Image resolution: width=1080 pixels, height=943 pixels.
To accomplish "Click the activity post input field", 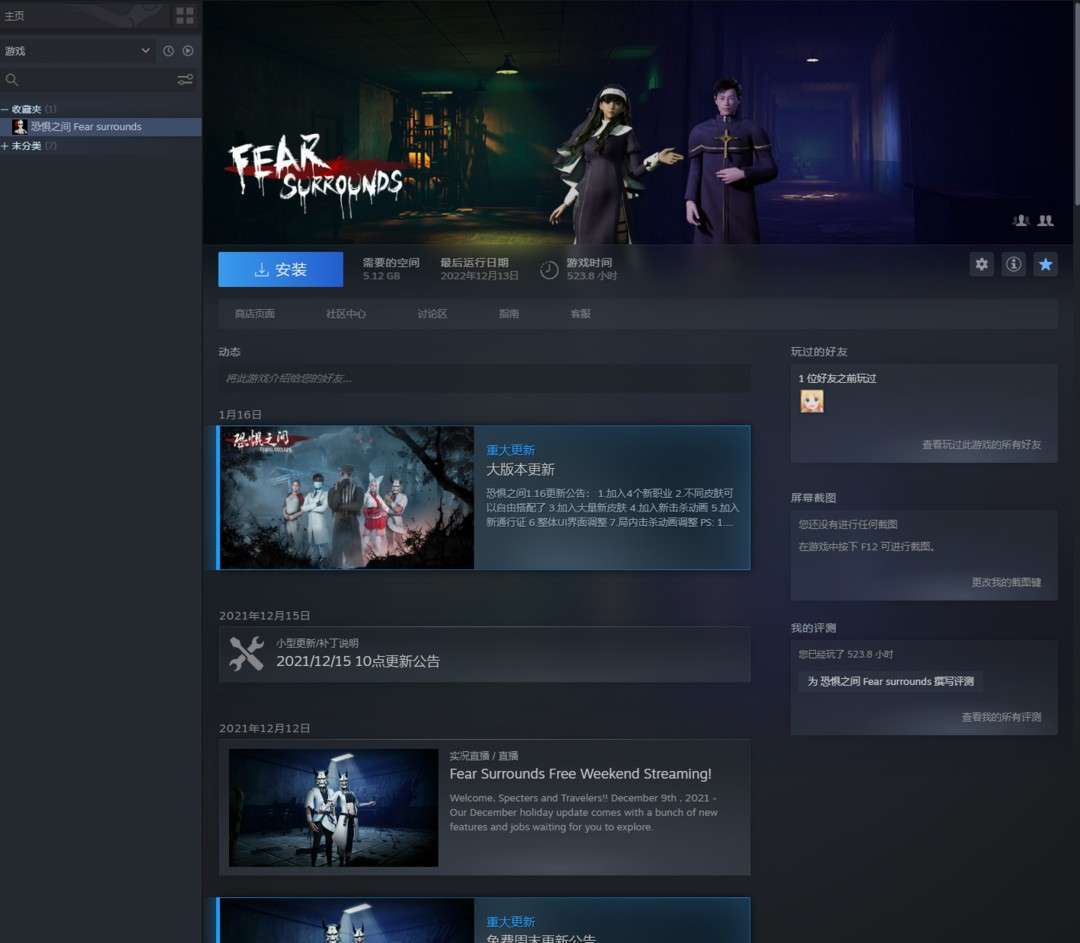I will click(x=484, y=378).
